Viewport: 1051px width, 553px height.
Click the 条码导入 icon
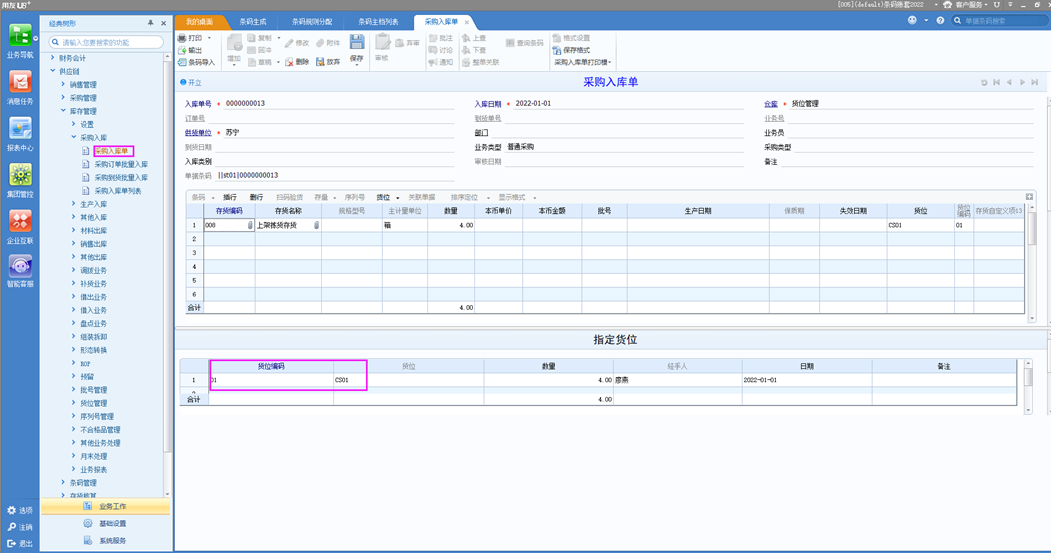[x=182, y=62]
